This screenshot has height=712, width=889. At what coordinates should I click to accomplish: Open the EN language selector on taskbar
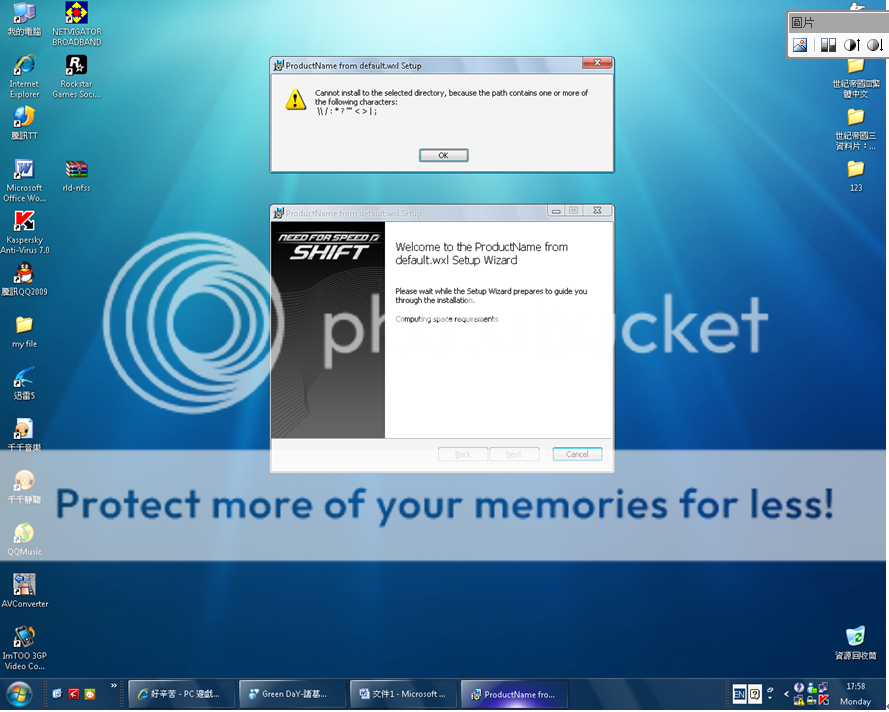click(739, 693)
